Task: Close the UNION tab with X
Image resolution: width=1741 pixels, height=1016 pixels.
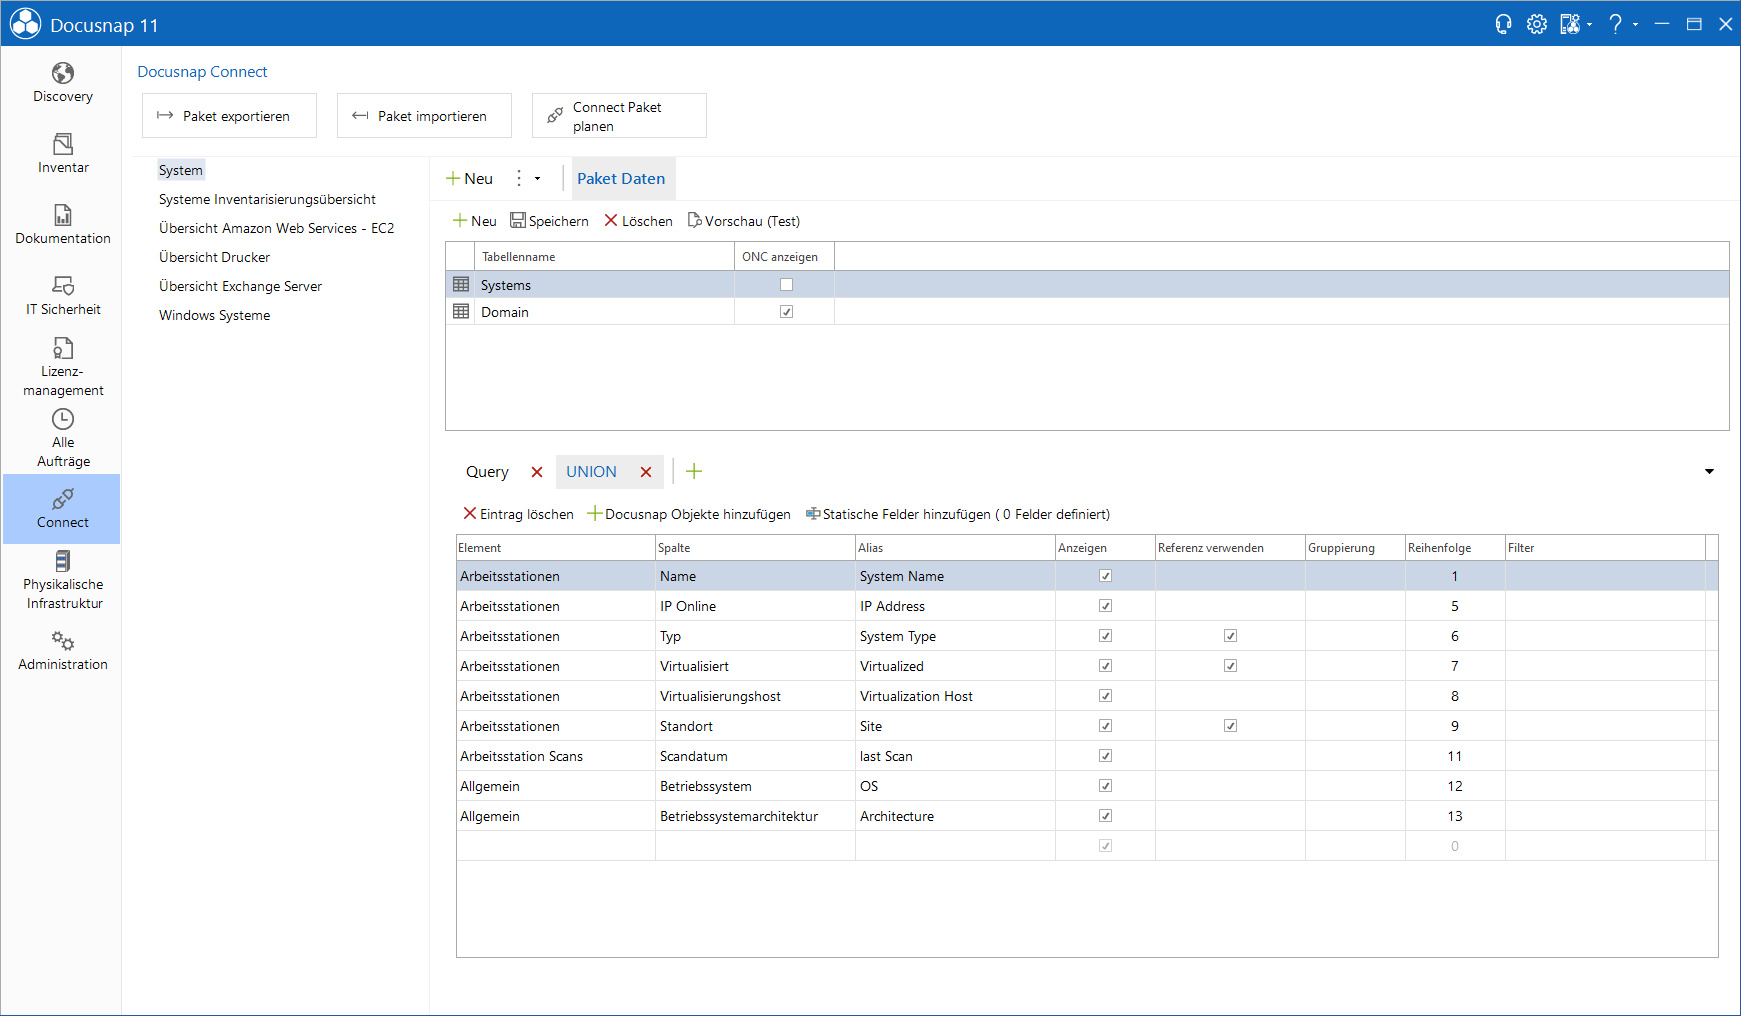Action: click(x=646, y=472)
